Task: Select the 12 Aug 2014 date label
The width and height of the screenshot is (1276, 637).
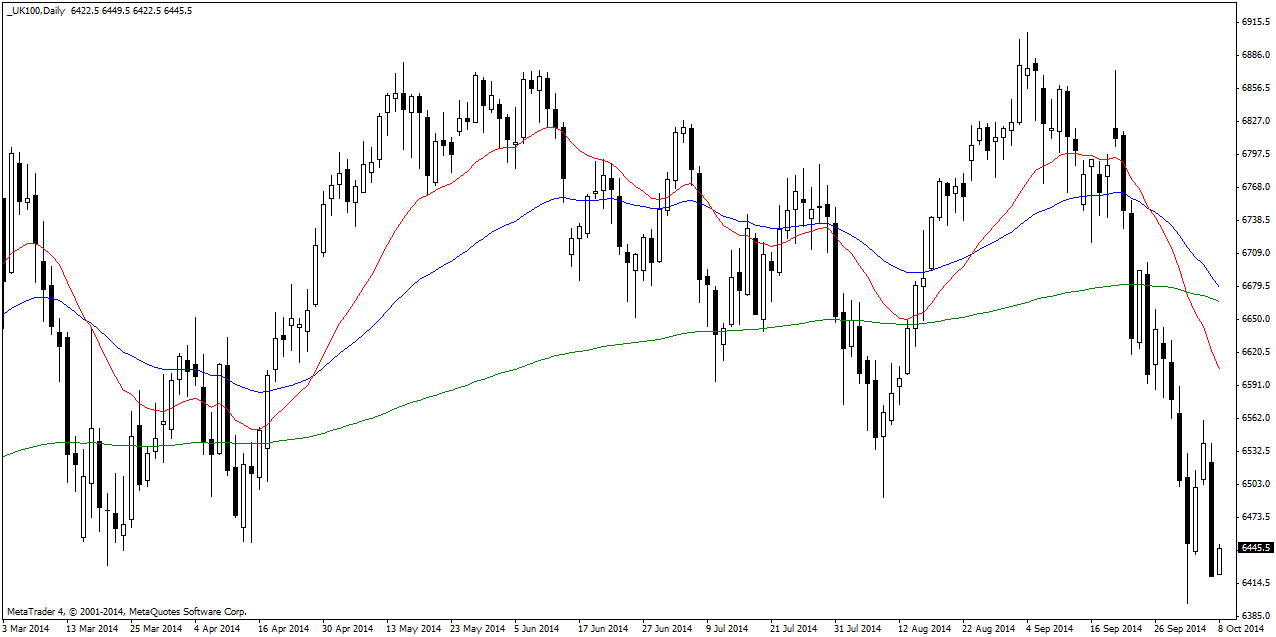Action: tap(924, 629)
